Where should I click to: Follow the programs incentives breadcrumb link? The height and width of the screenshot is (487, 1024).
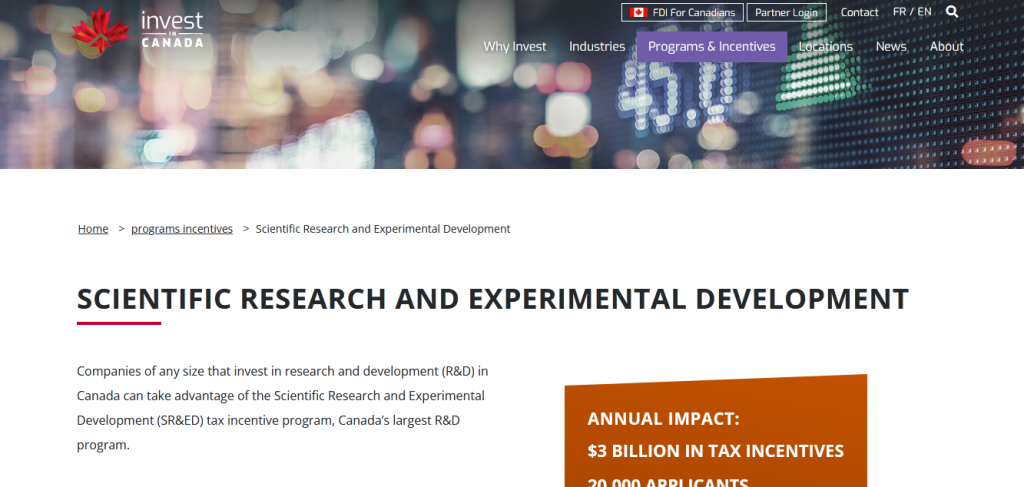(182, 229)
